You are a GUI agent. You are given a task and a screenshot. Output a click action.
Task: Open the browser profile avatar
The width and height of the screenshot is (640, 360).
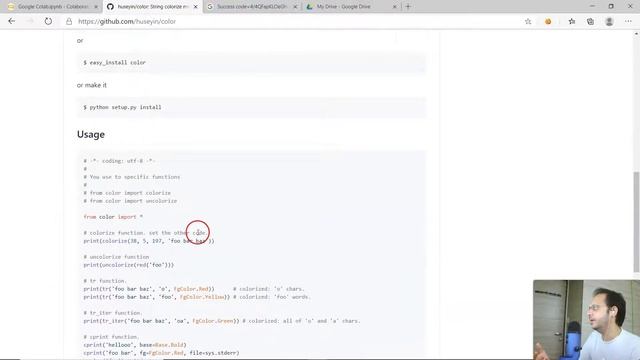coord(609,21)
